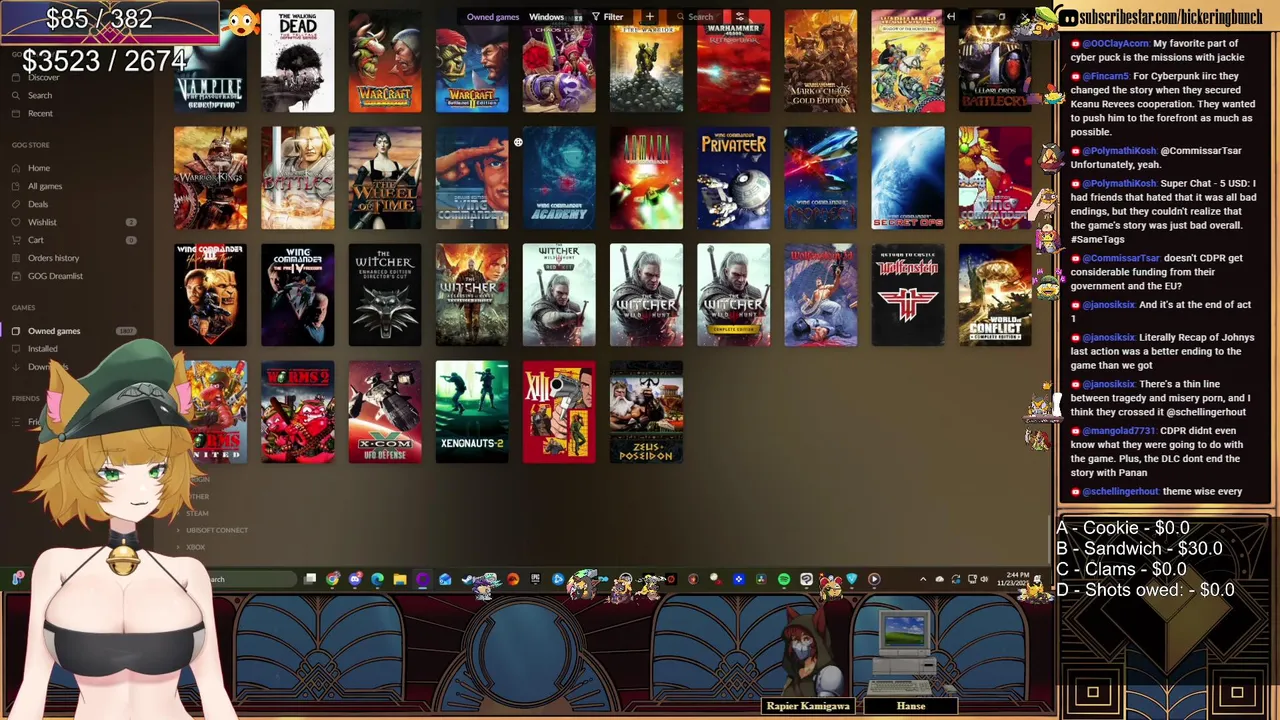Open the Zeus + Poseidon tile
Screen dimensions: 1280x720
[x=647, y=412]
